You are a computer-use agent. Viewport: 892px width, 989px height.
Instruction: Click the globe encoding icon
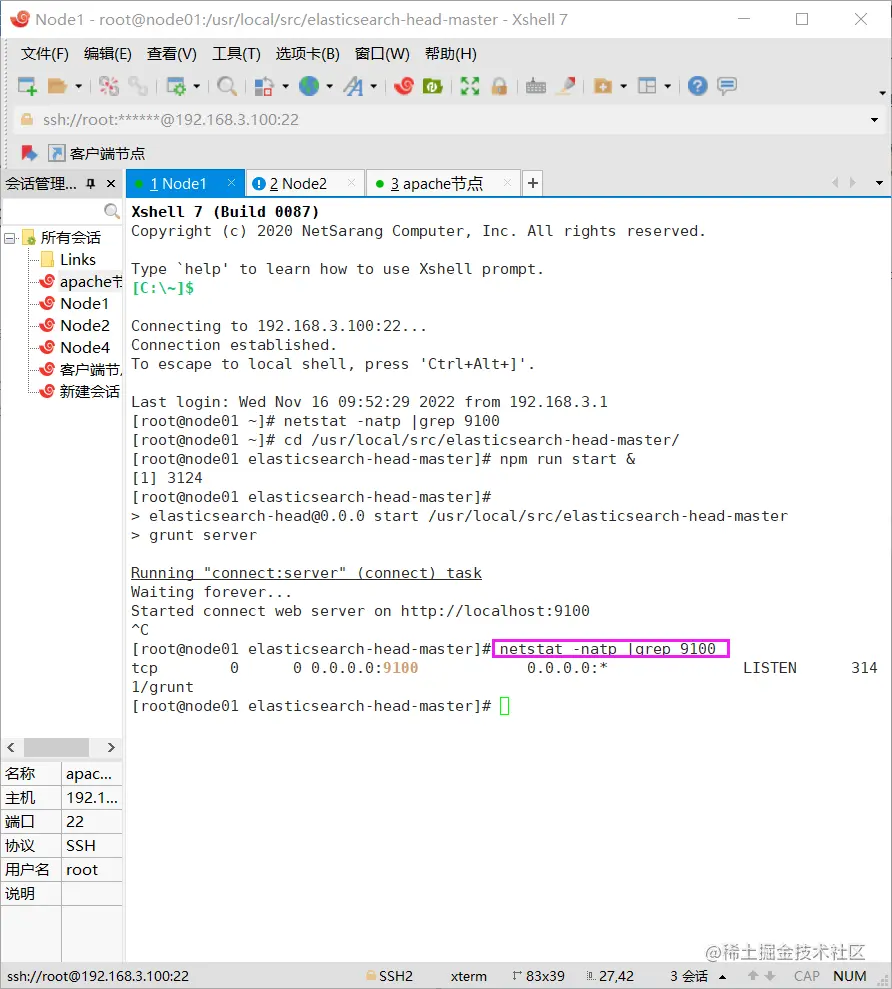pyautogui.click(x=309, y=86)
